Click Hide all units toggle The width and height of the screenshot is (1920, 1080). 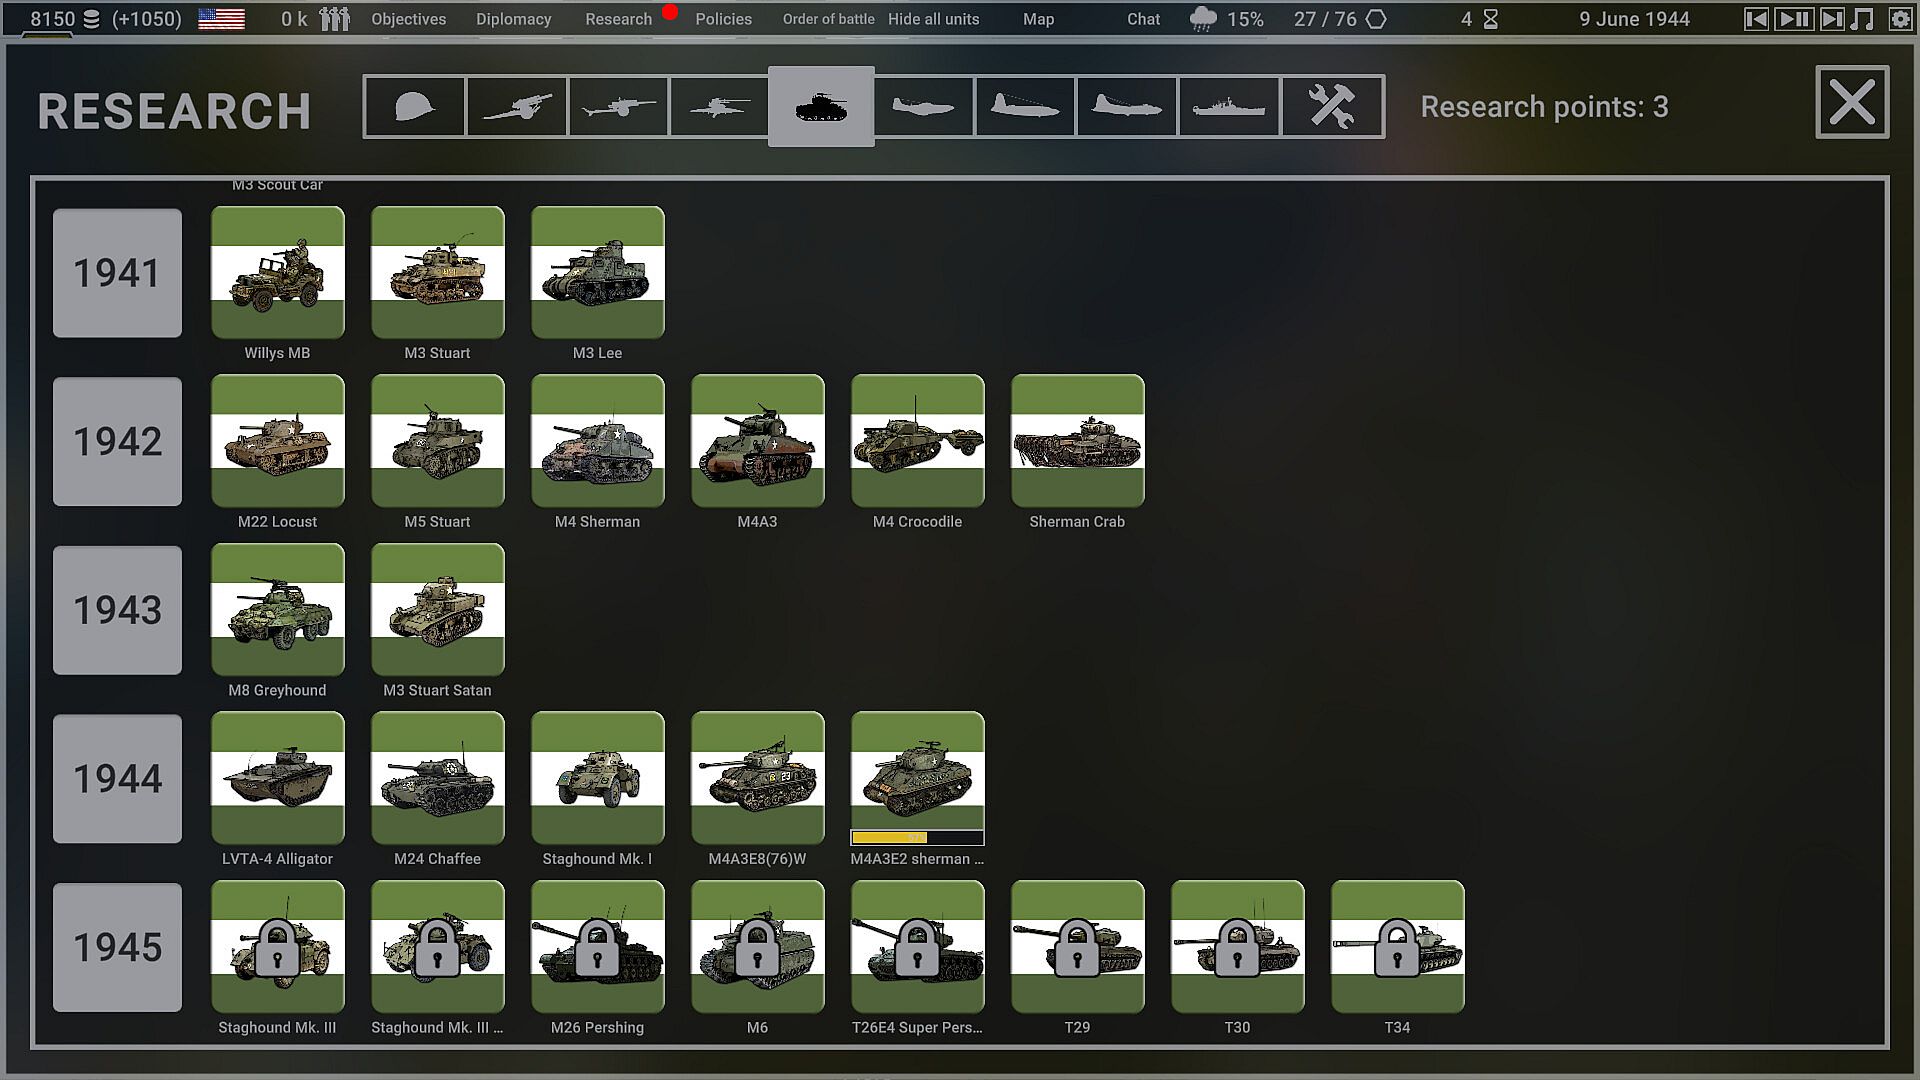[x=933, y=19]
